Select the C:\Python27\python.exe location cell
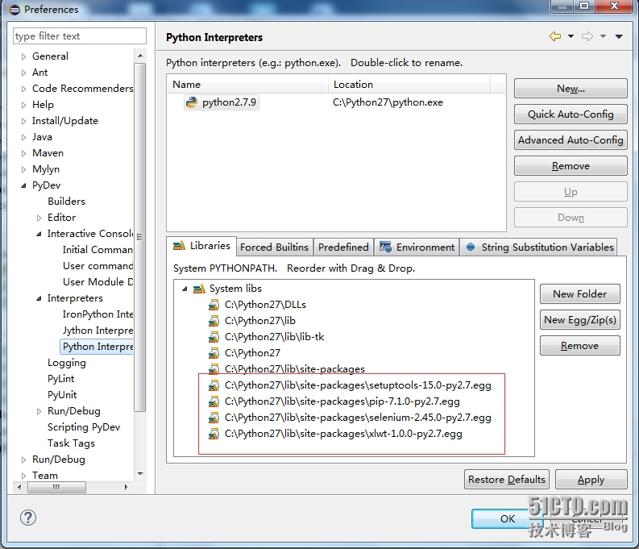Image resolution: width=639 pixels, height=549 pixels. [388, 103]
